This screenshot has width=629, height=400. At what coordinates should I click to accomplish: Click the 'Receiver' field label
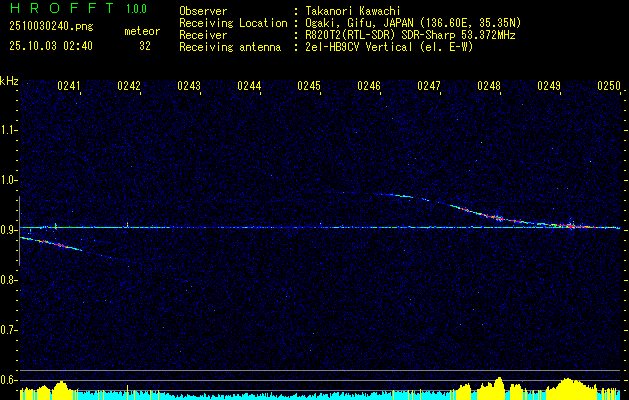tap(203, 35)
